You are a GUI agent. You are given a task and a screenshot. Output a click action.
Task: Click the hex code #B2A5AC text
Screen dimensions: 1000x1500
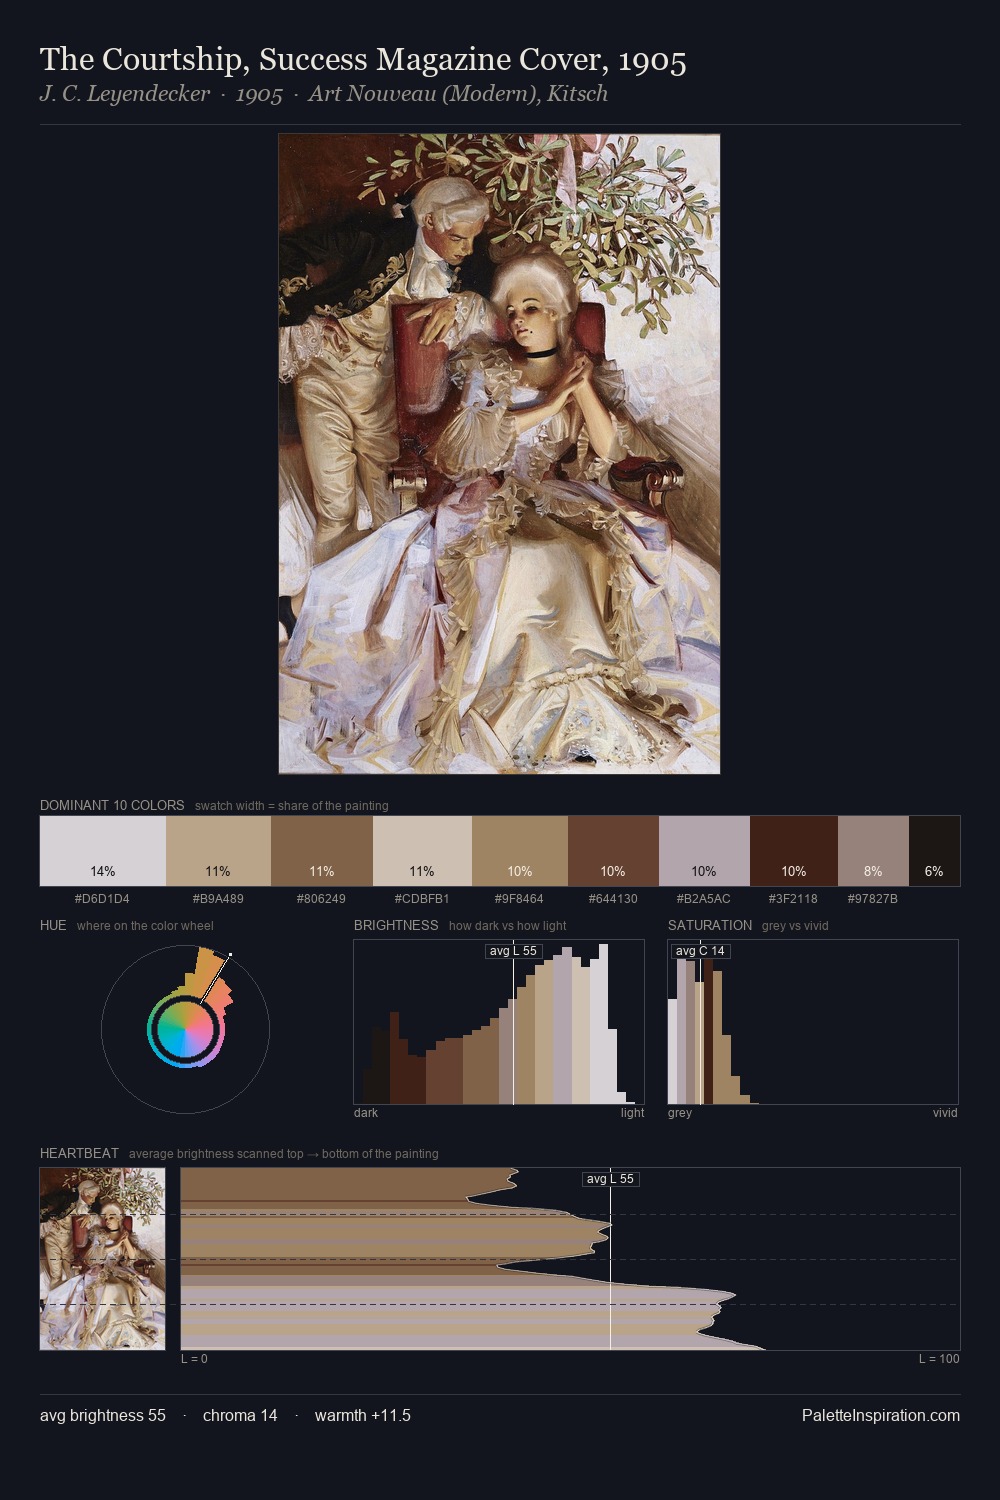(x=704, y=899)
